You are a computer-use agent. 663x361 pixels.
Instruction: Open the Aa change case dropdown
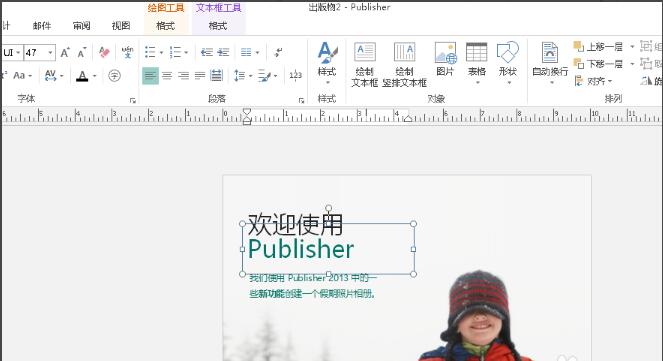point(22,76)
